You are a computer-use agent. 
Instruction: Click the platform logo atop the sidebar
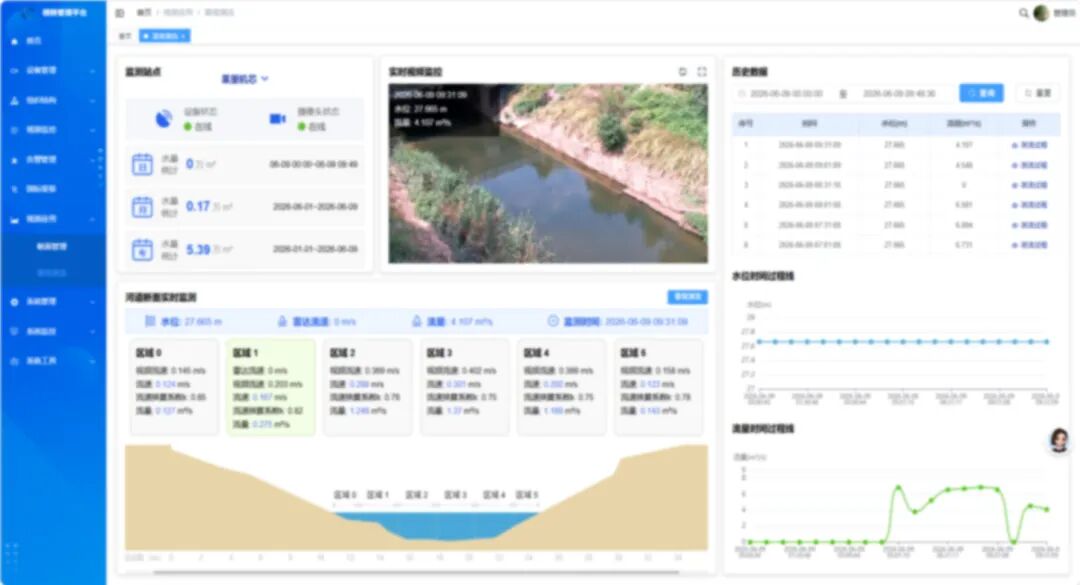coord(28,13)
